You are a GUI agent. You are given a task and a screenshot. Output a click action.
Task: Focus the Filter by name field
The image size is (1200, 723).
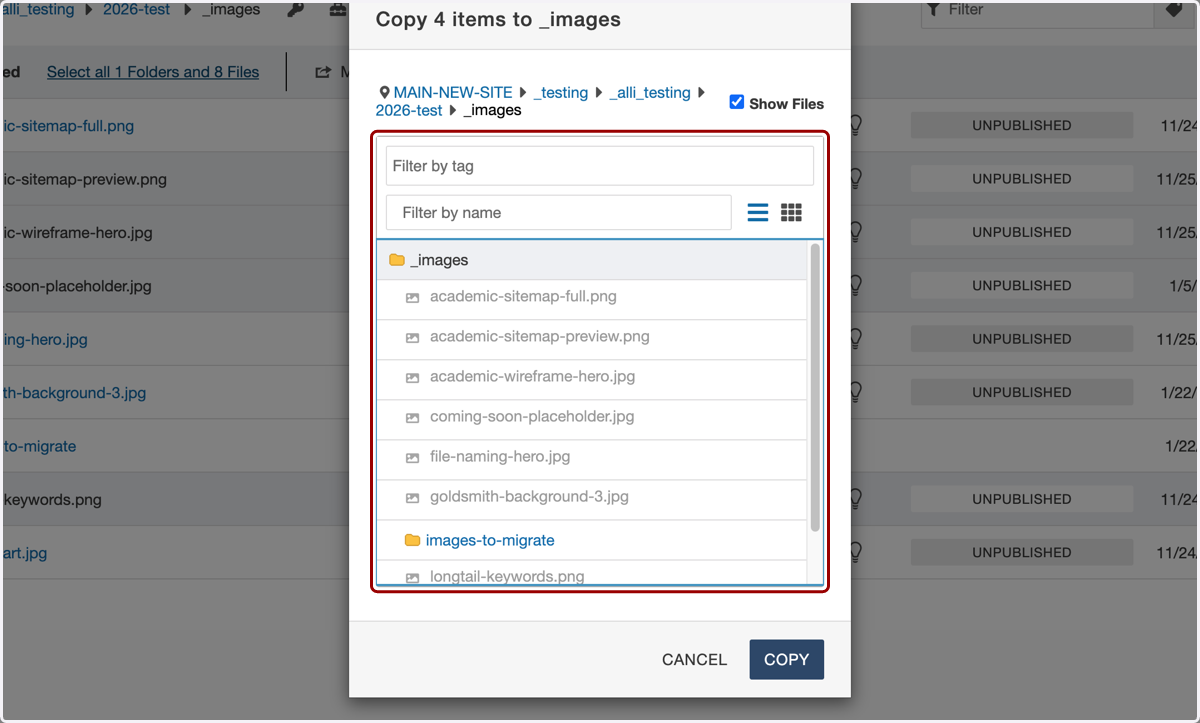pos(559,212)
